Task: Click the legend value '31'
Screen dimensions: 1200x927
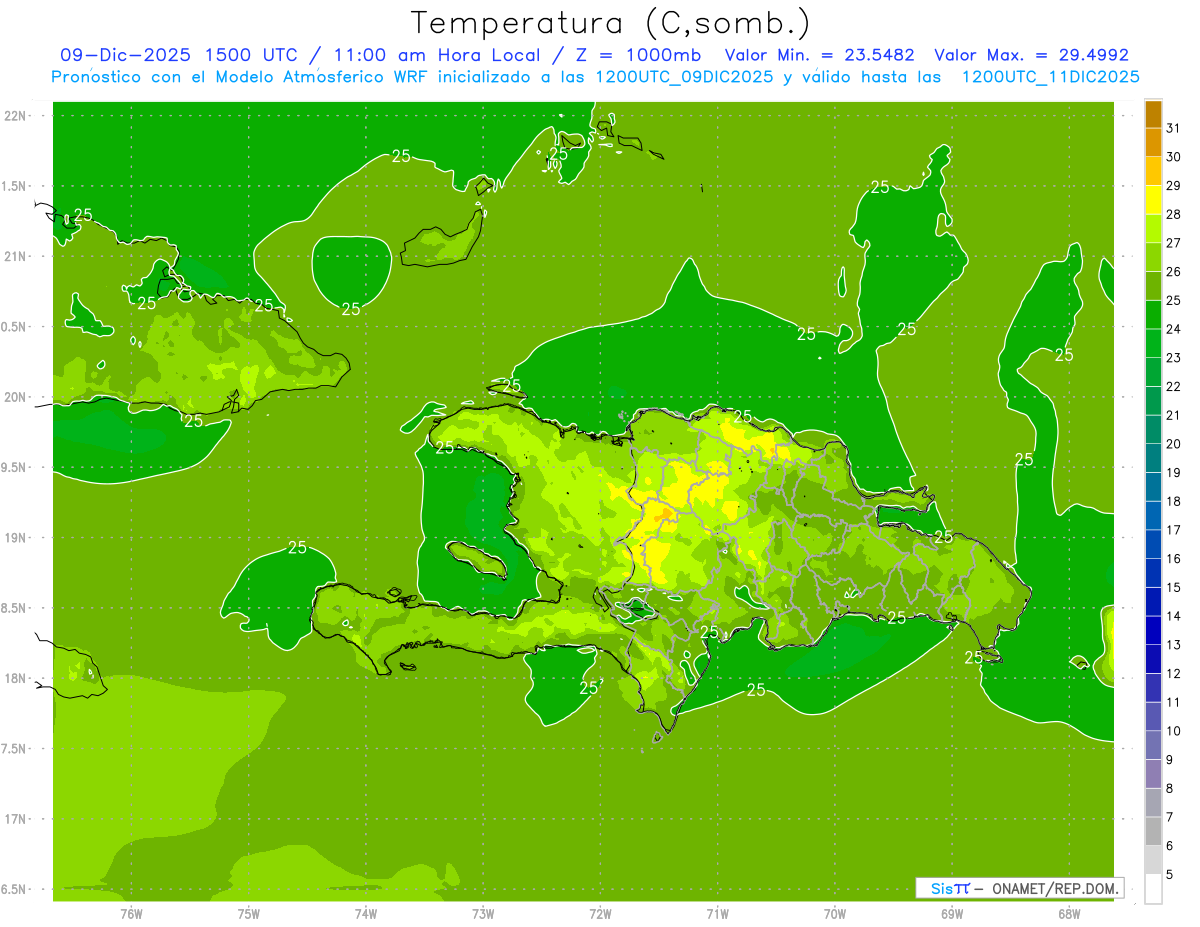Action: tap(1174, 128)
